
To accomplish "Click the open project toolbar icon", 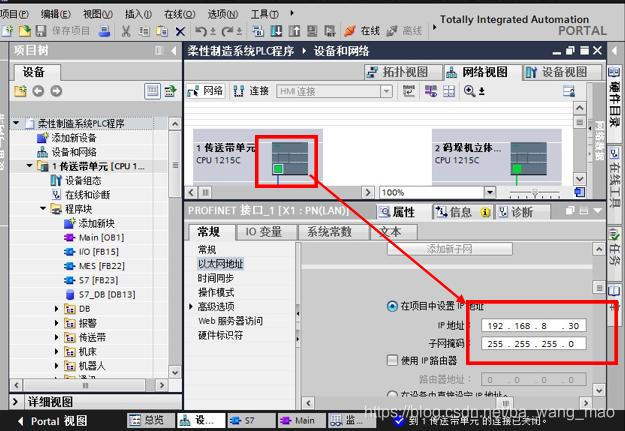I will tap(25, 31).
